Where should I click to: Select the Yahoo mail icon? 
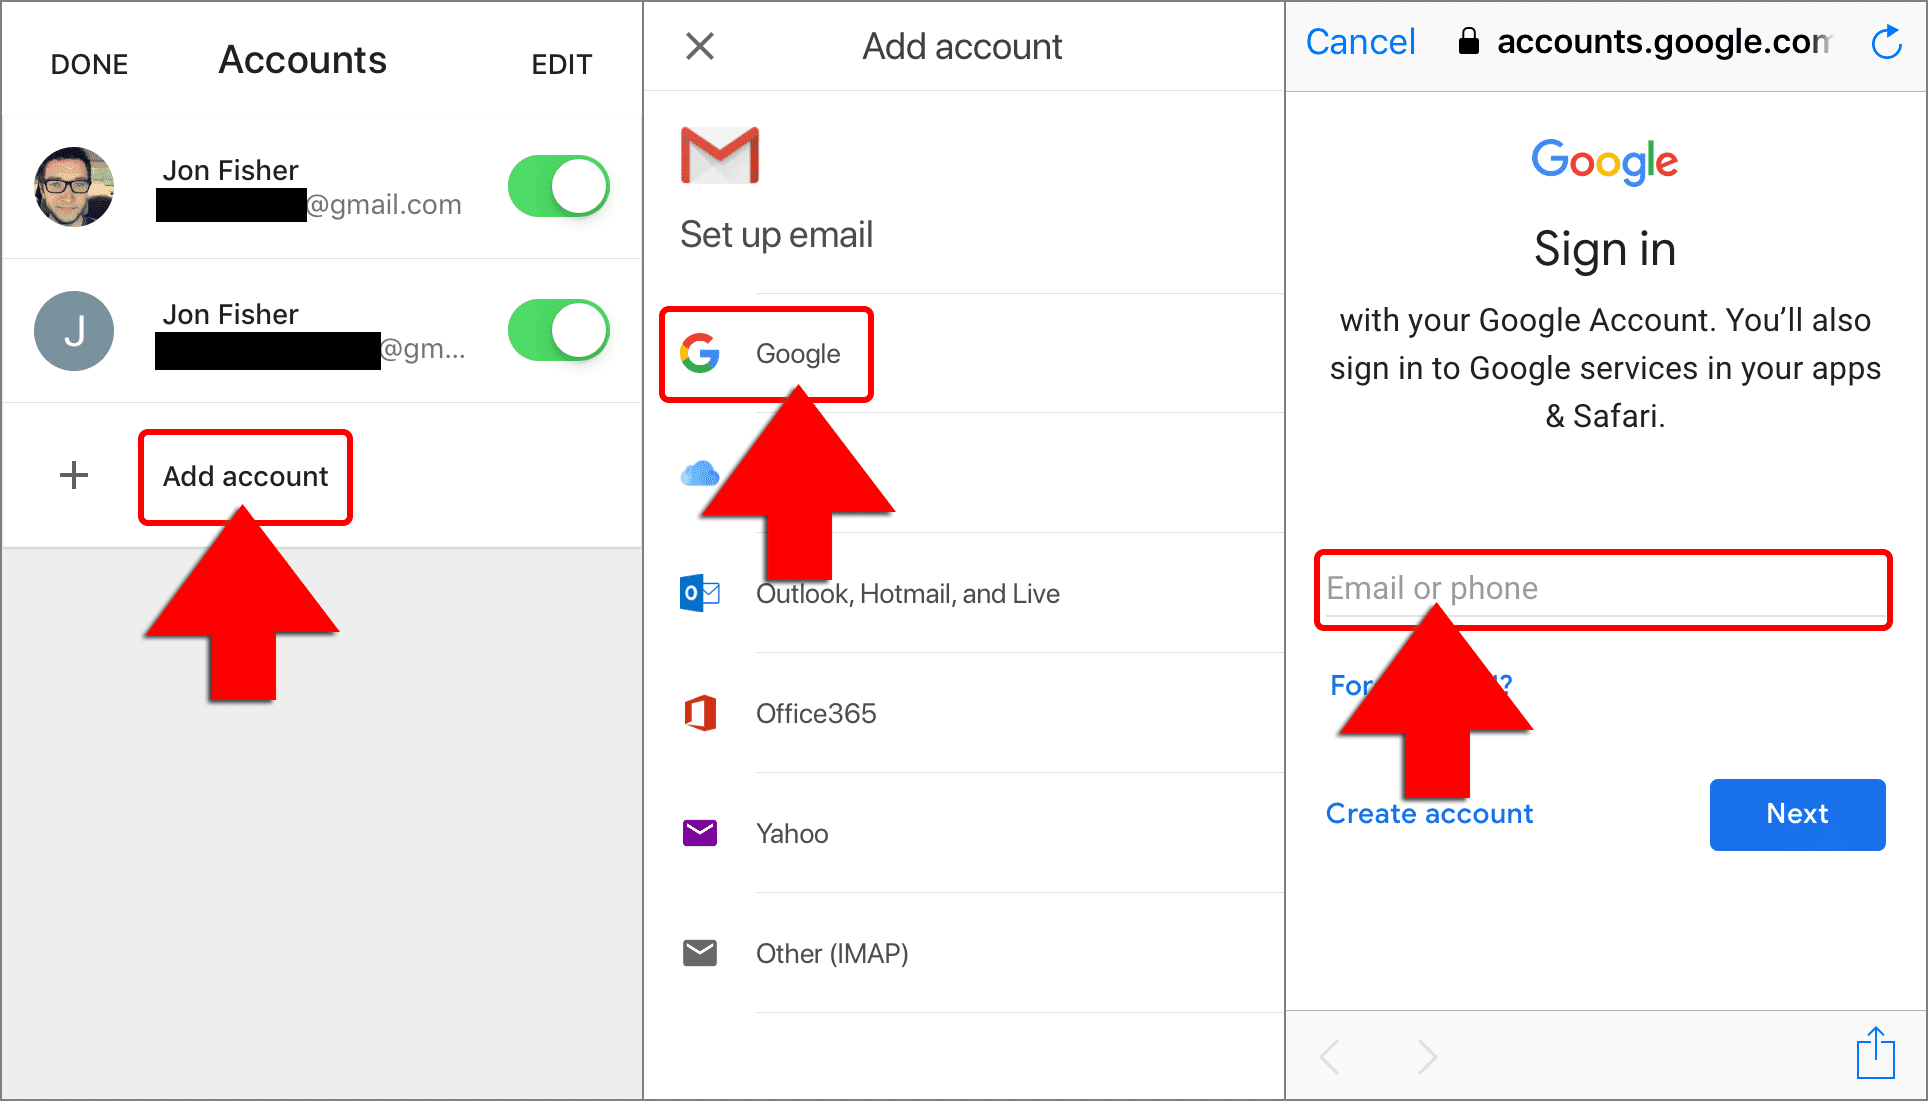pos(698,831)
